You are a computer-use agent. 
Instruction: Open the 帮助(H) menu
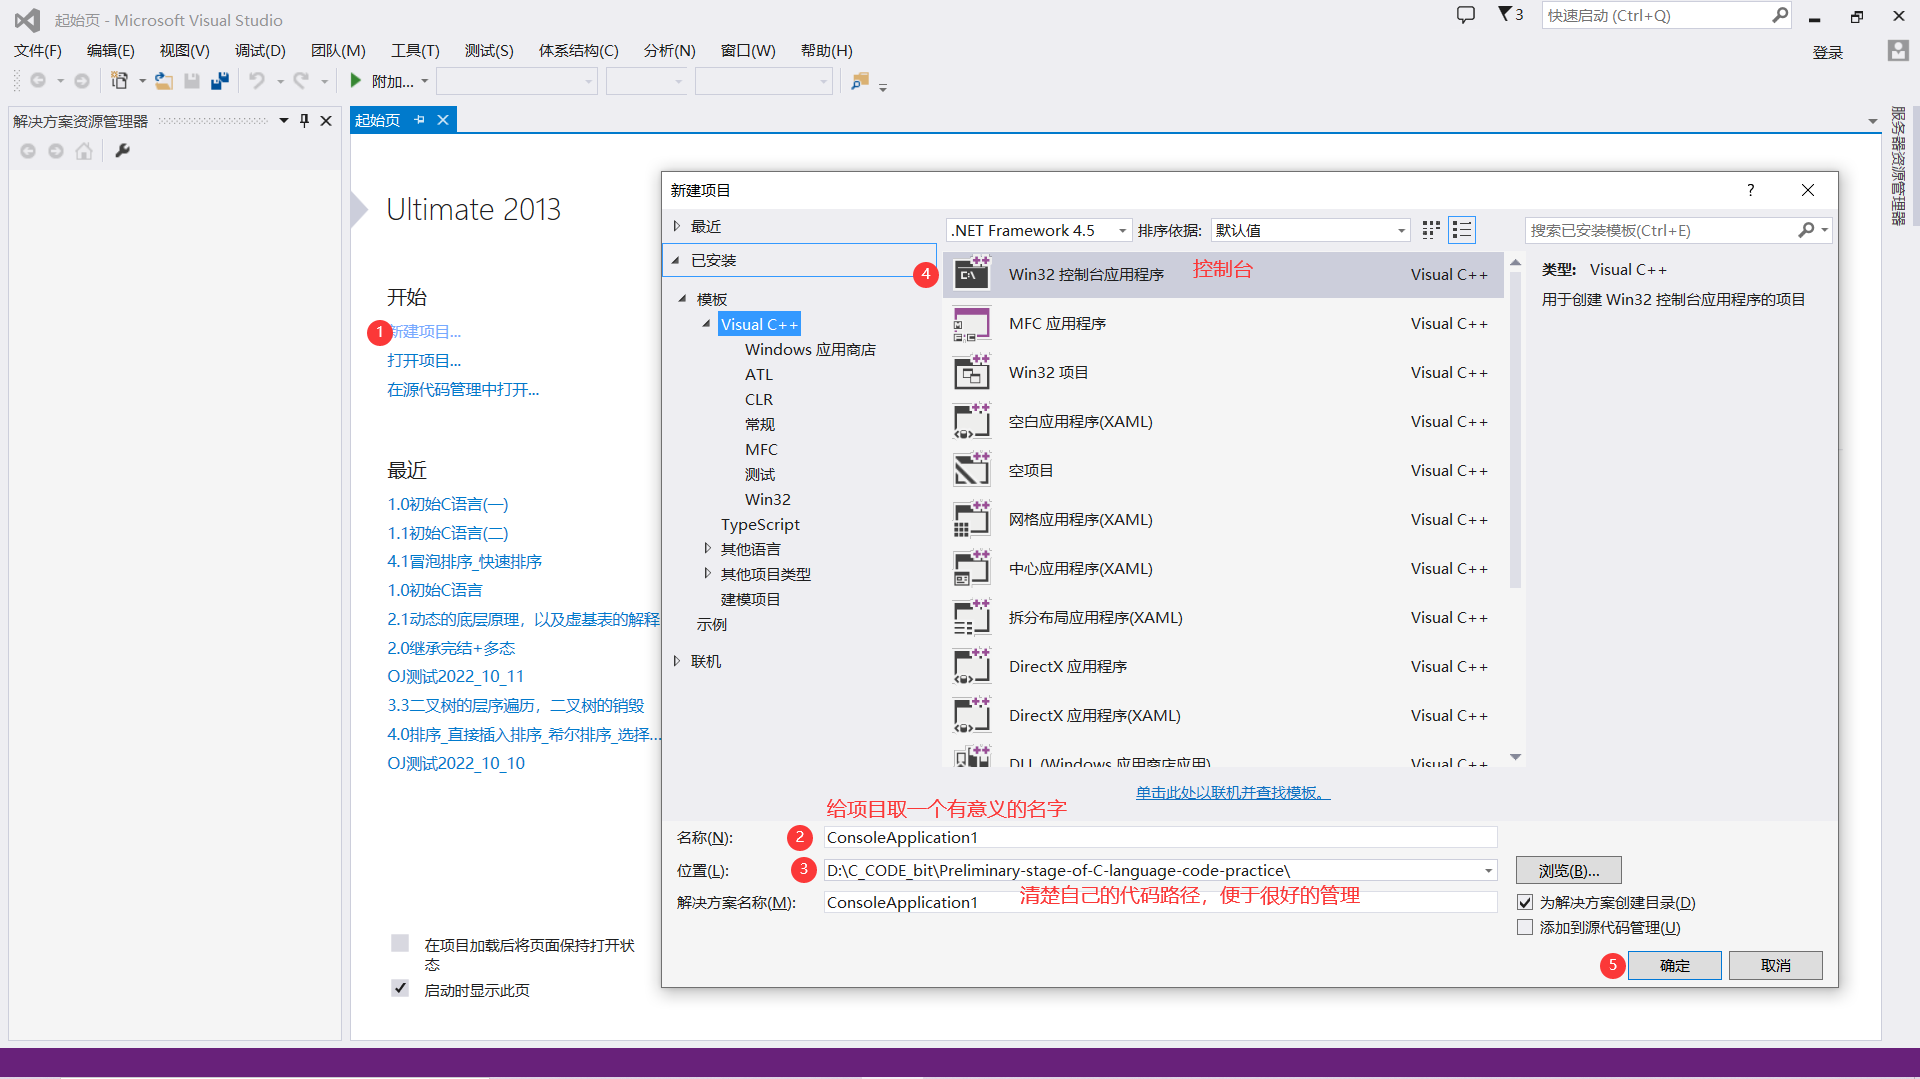pyautogui.click(x=826, y=51)
